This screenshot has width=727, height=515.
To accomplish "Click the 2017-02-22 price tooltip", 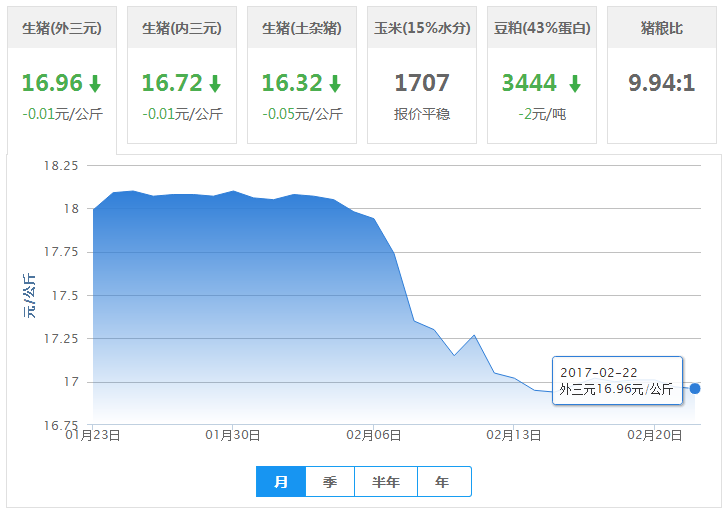I will (x=617, y=381).
